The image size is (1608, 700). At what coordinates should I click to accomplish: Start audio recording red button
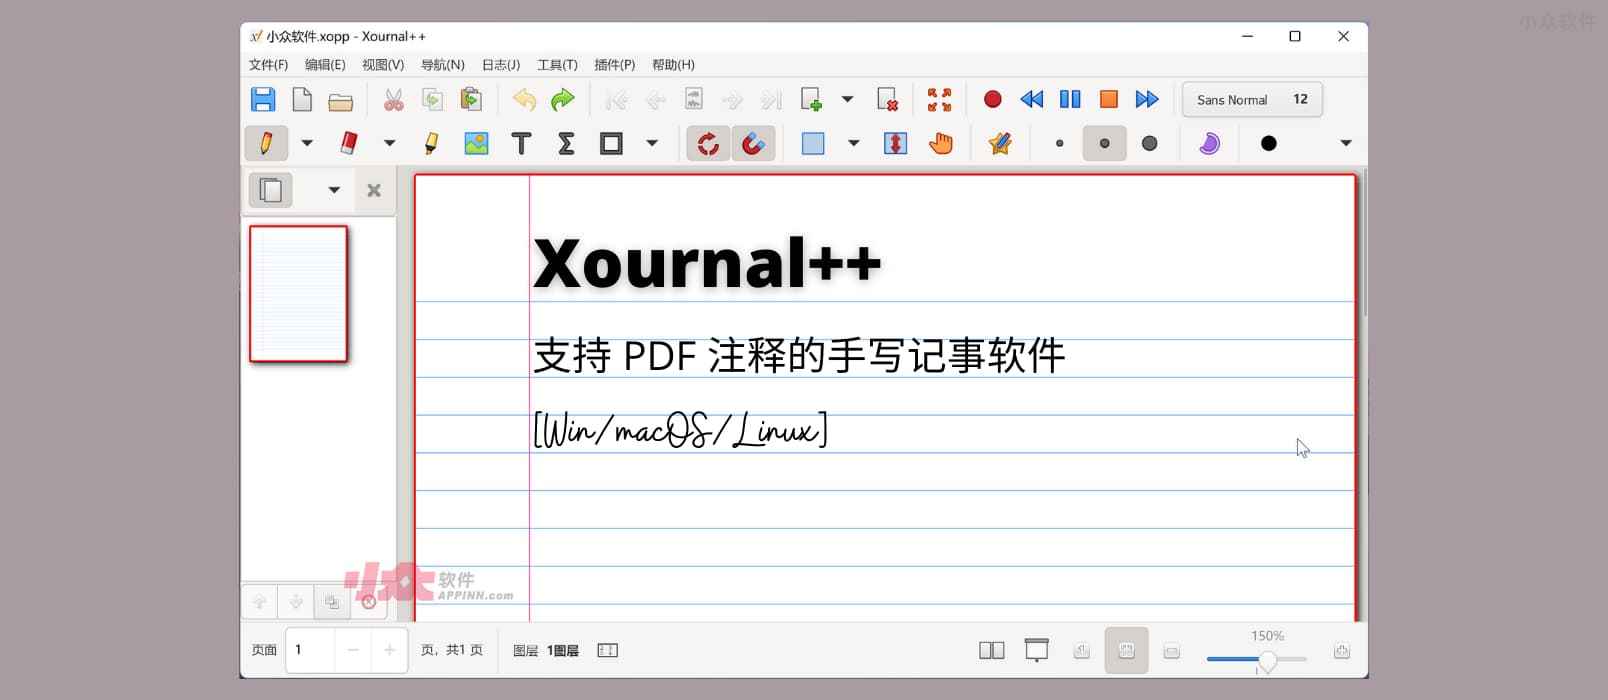[992, 99]
